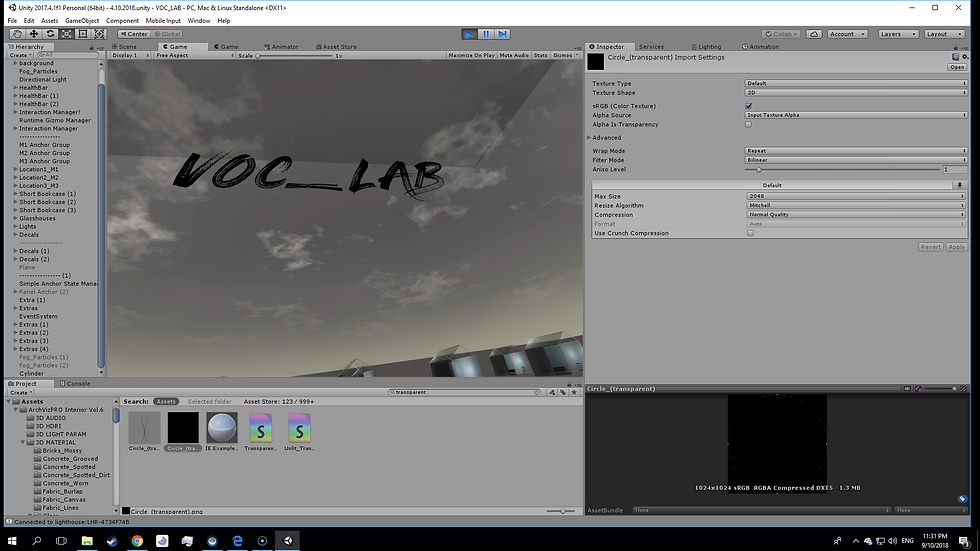Open the Cloud services icon

[814, 34]
